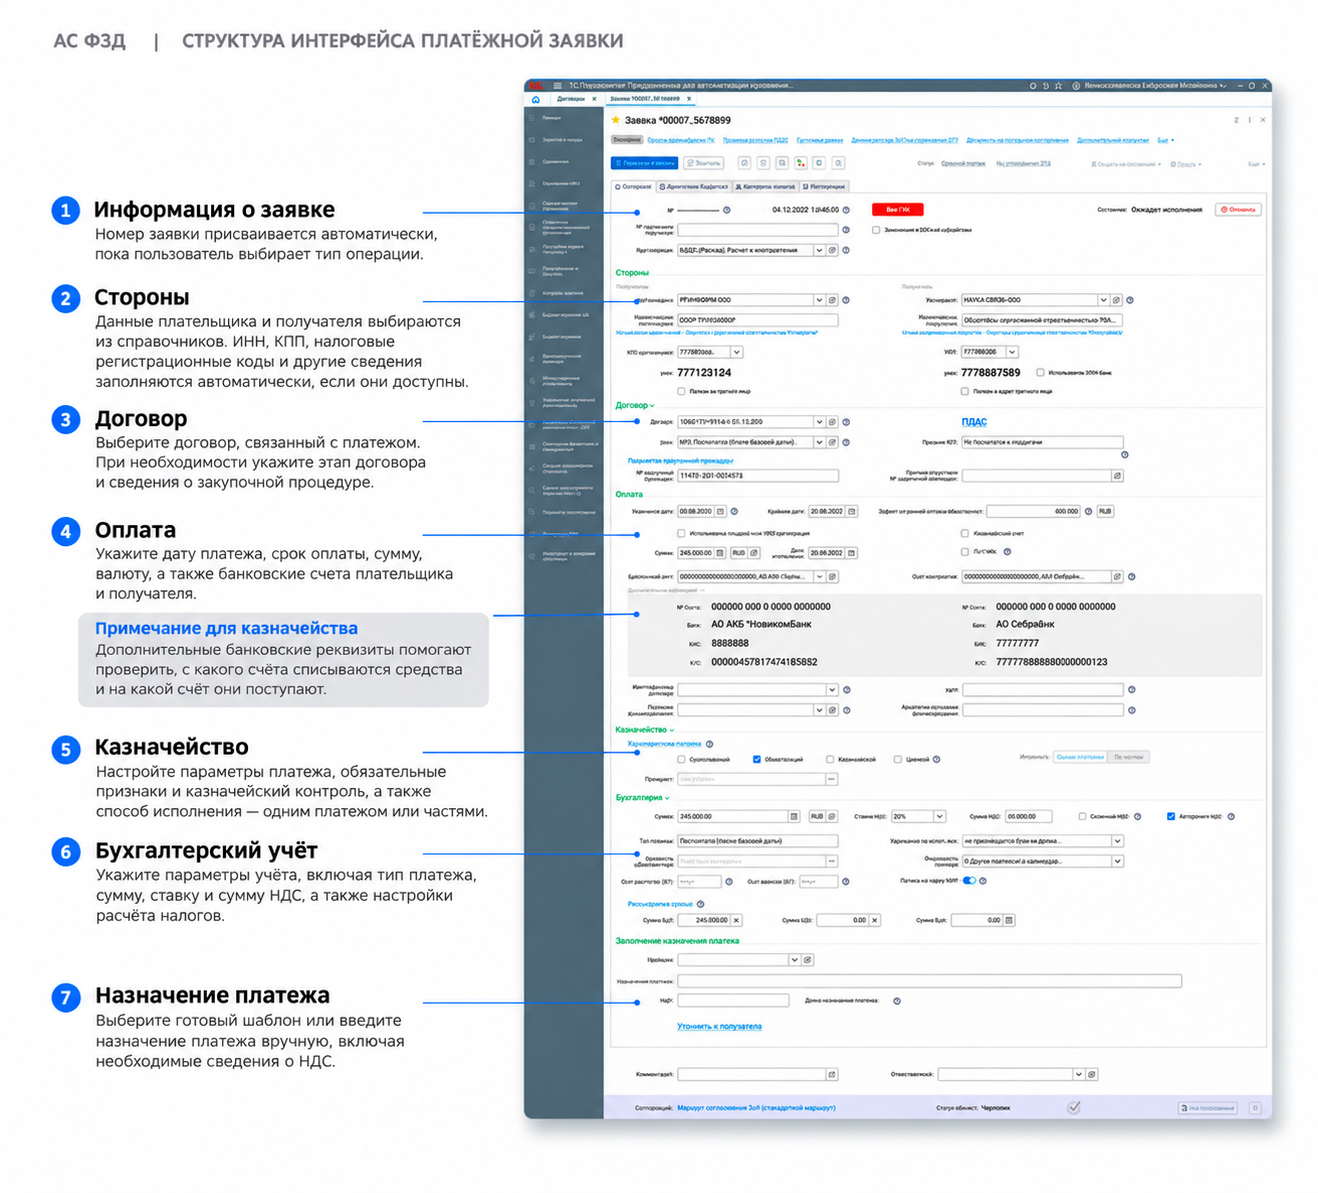Tick the third-party checkbox under recipient code 7778887589
This screenshot has height=1193, width=1318.
pyautogui.click(x=964, y=391)
